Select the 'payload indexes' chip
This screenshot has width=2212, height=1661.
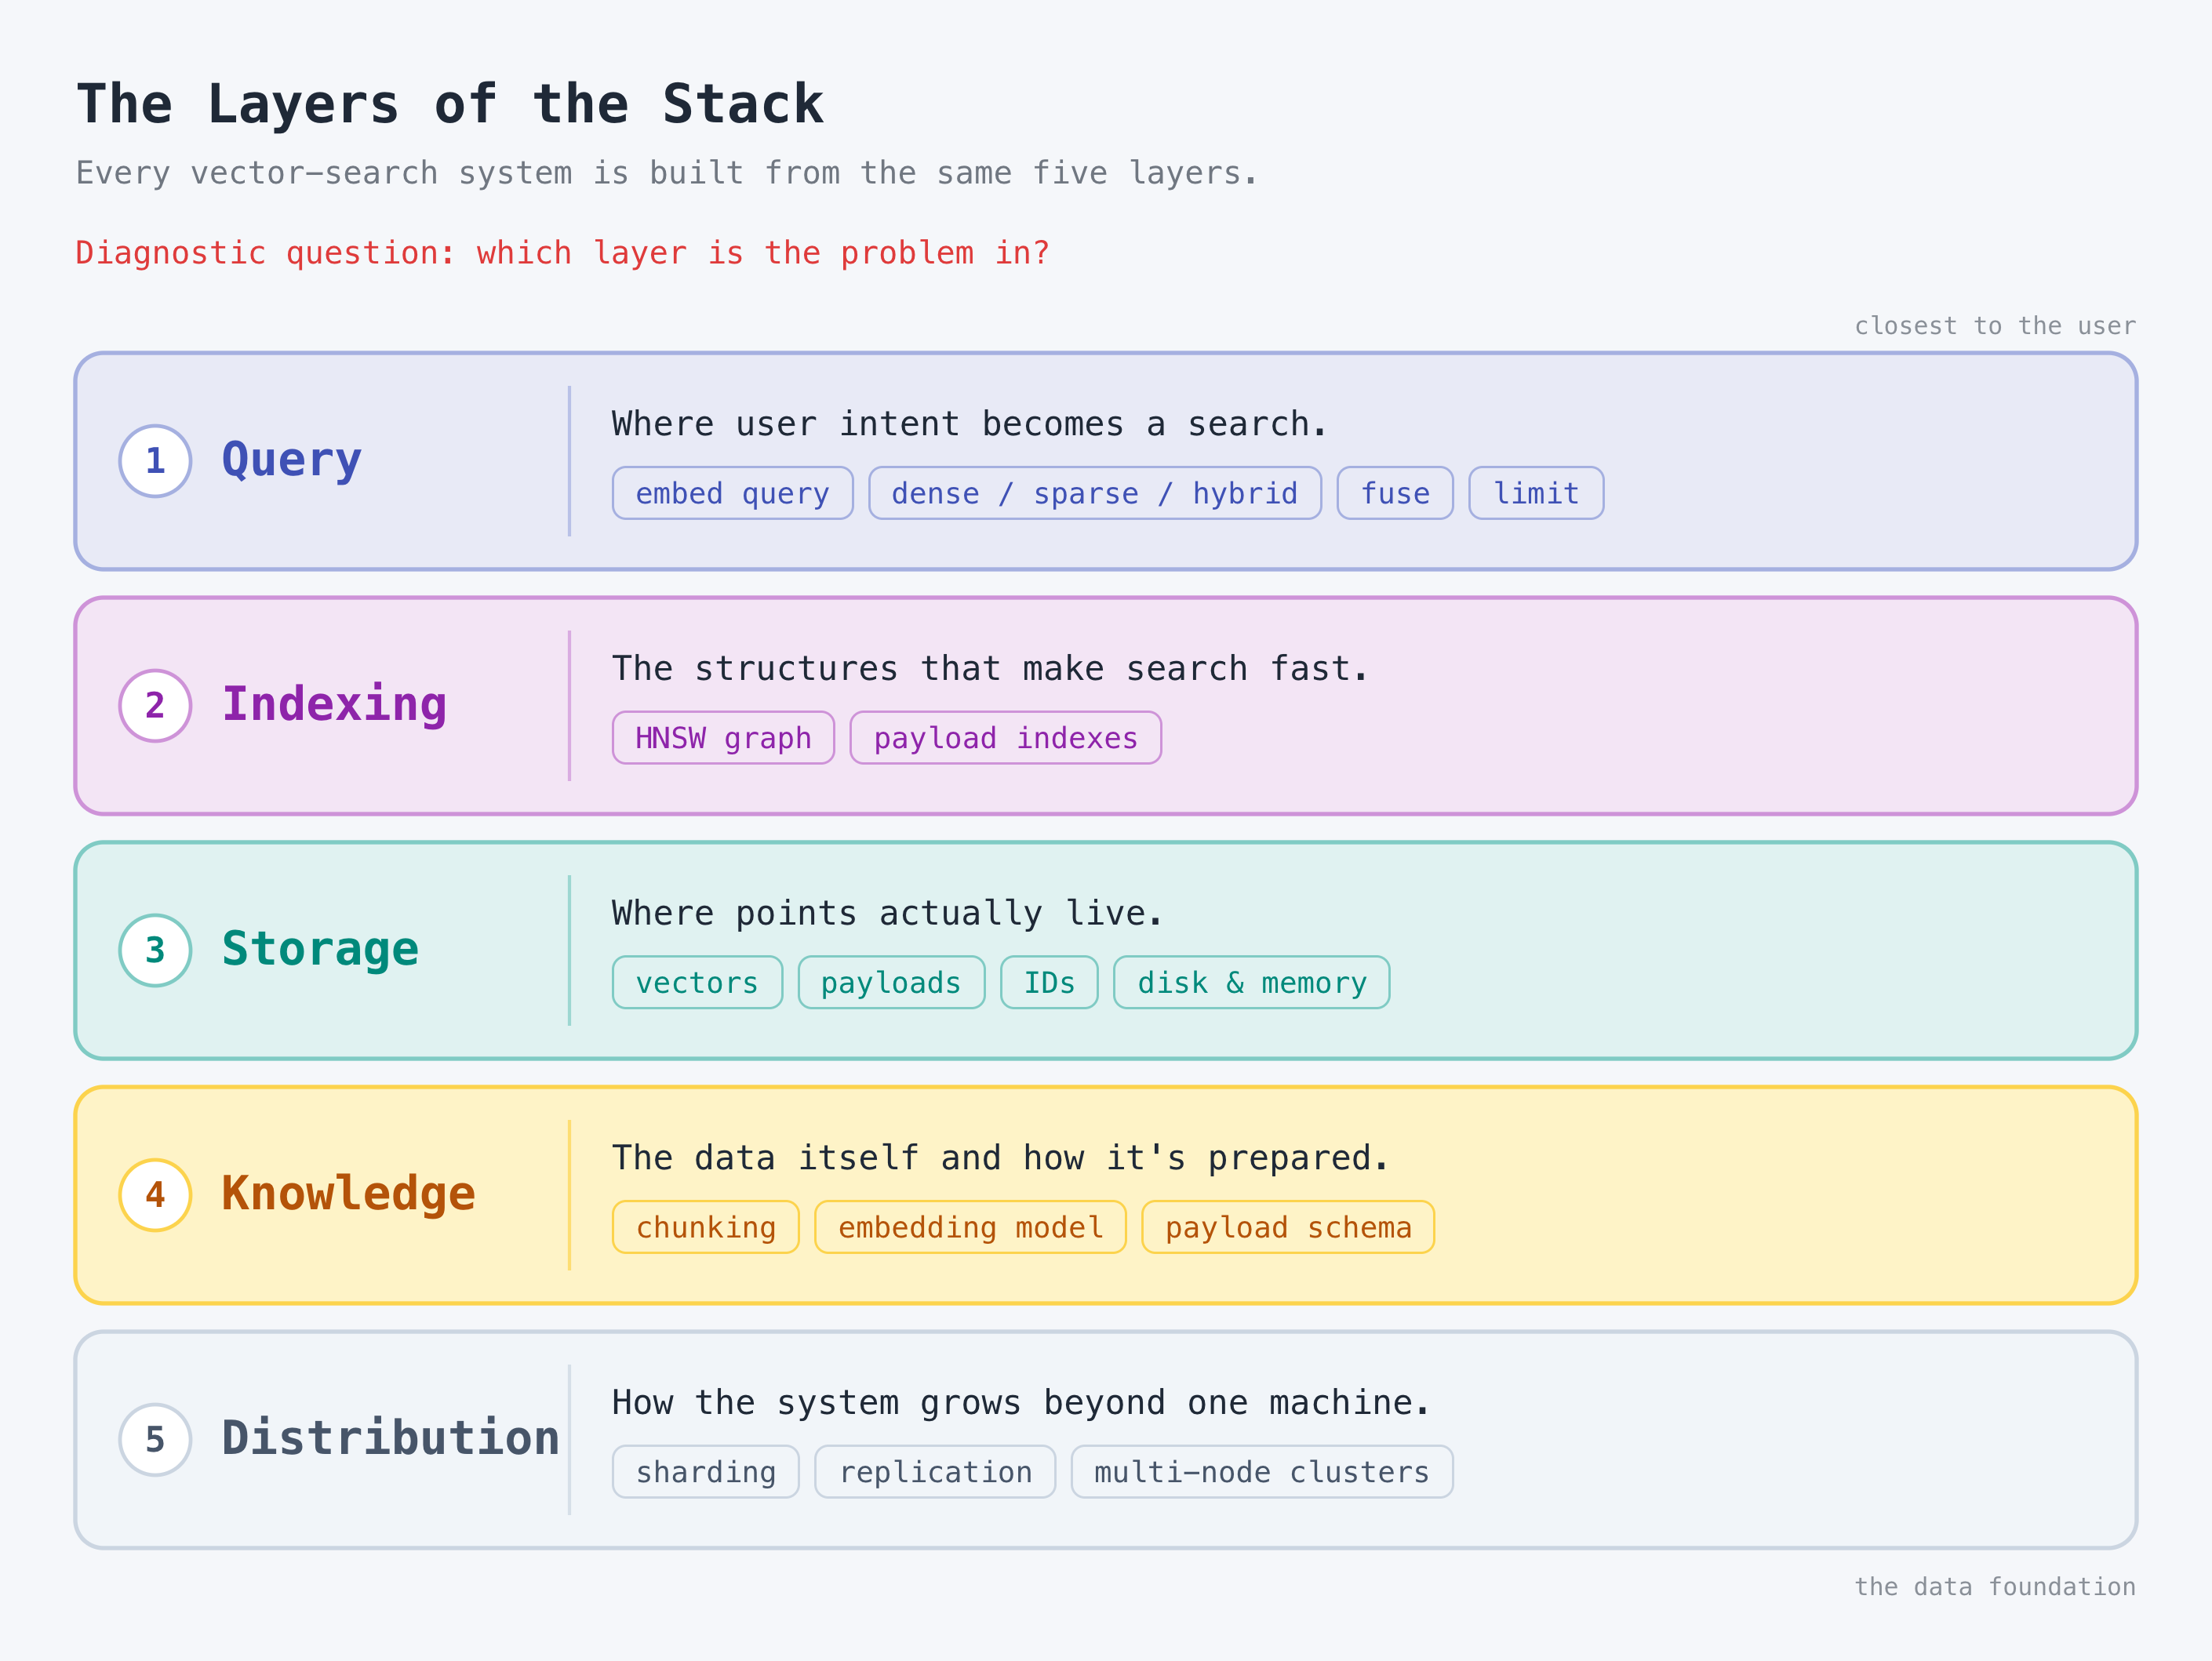[1006, 738]
